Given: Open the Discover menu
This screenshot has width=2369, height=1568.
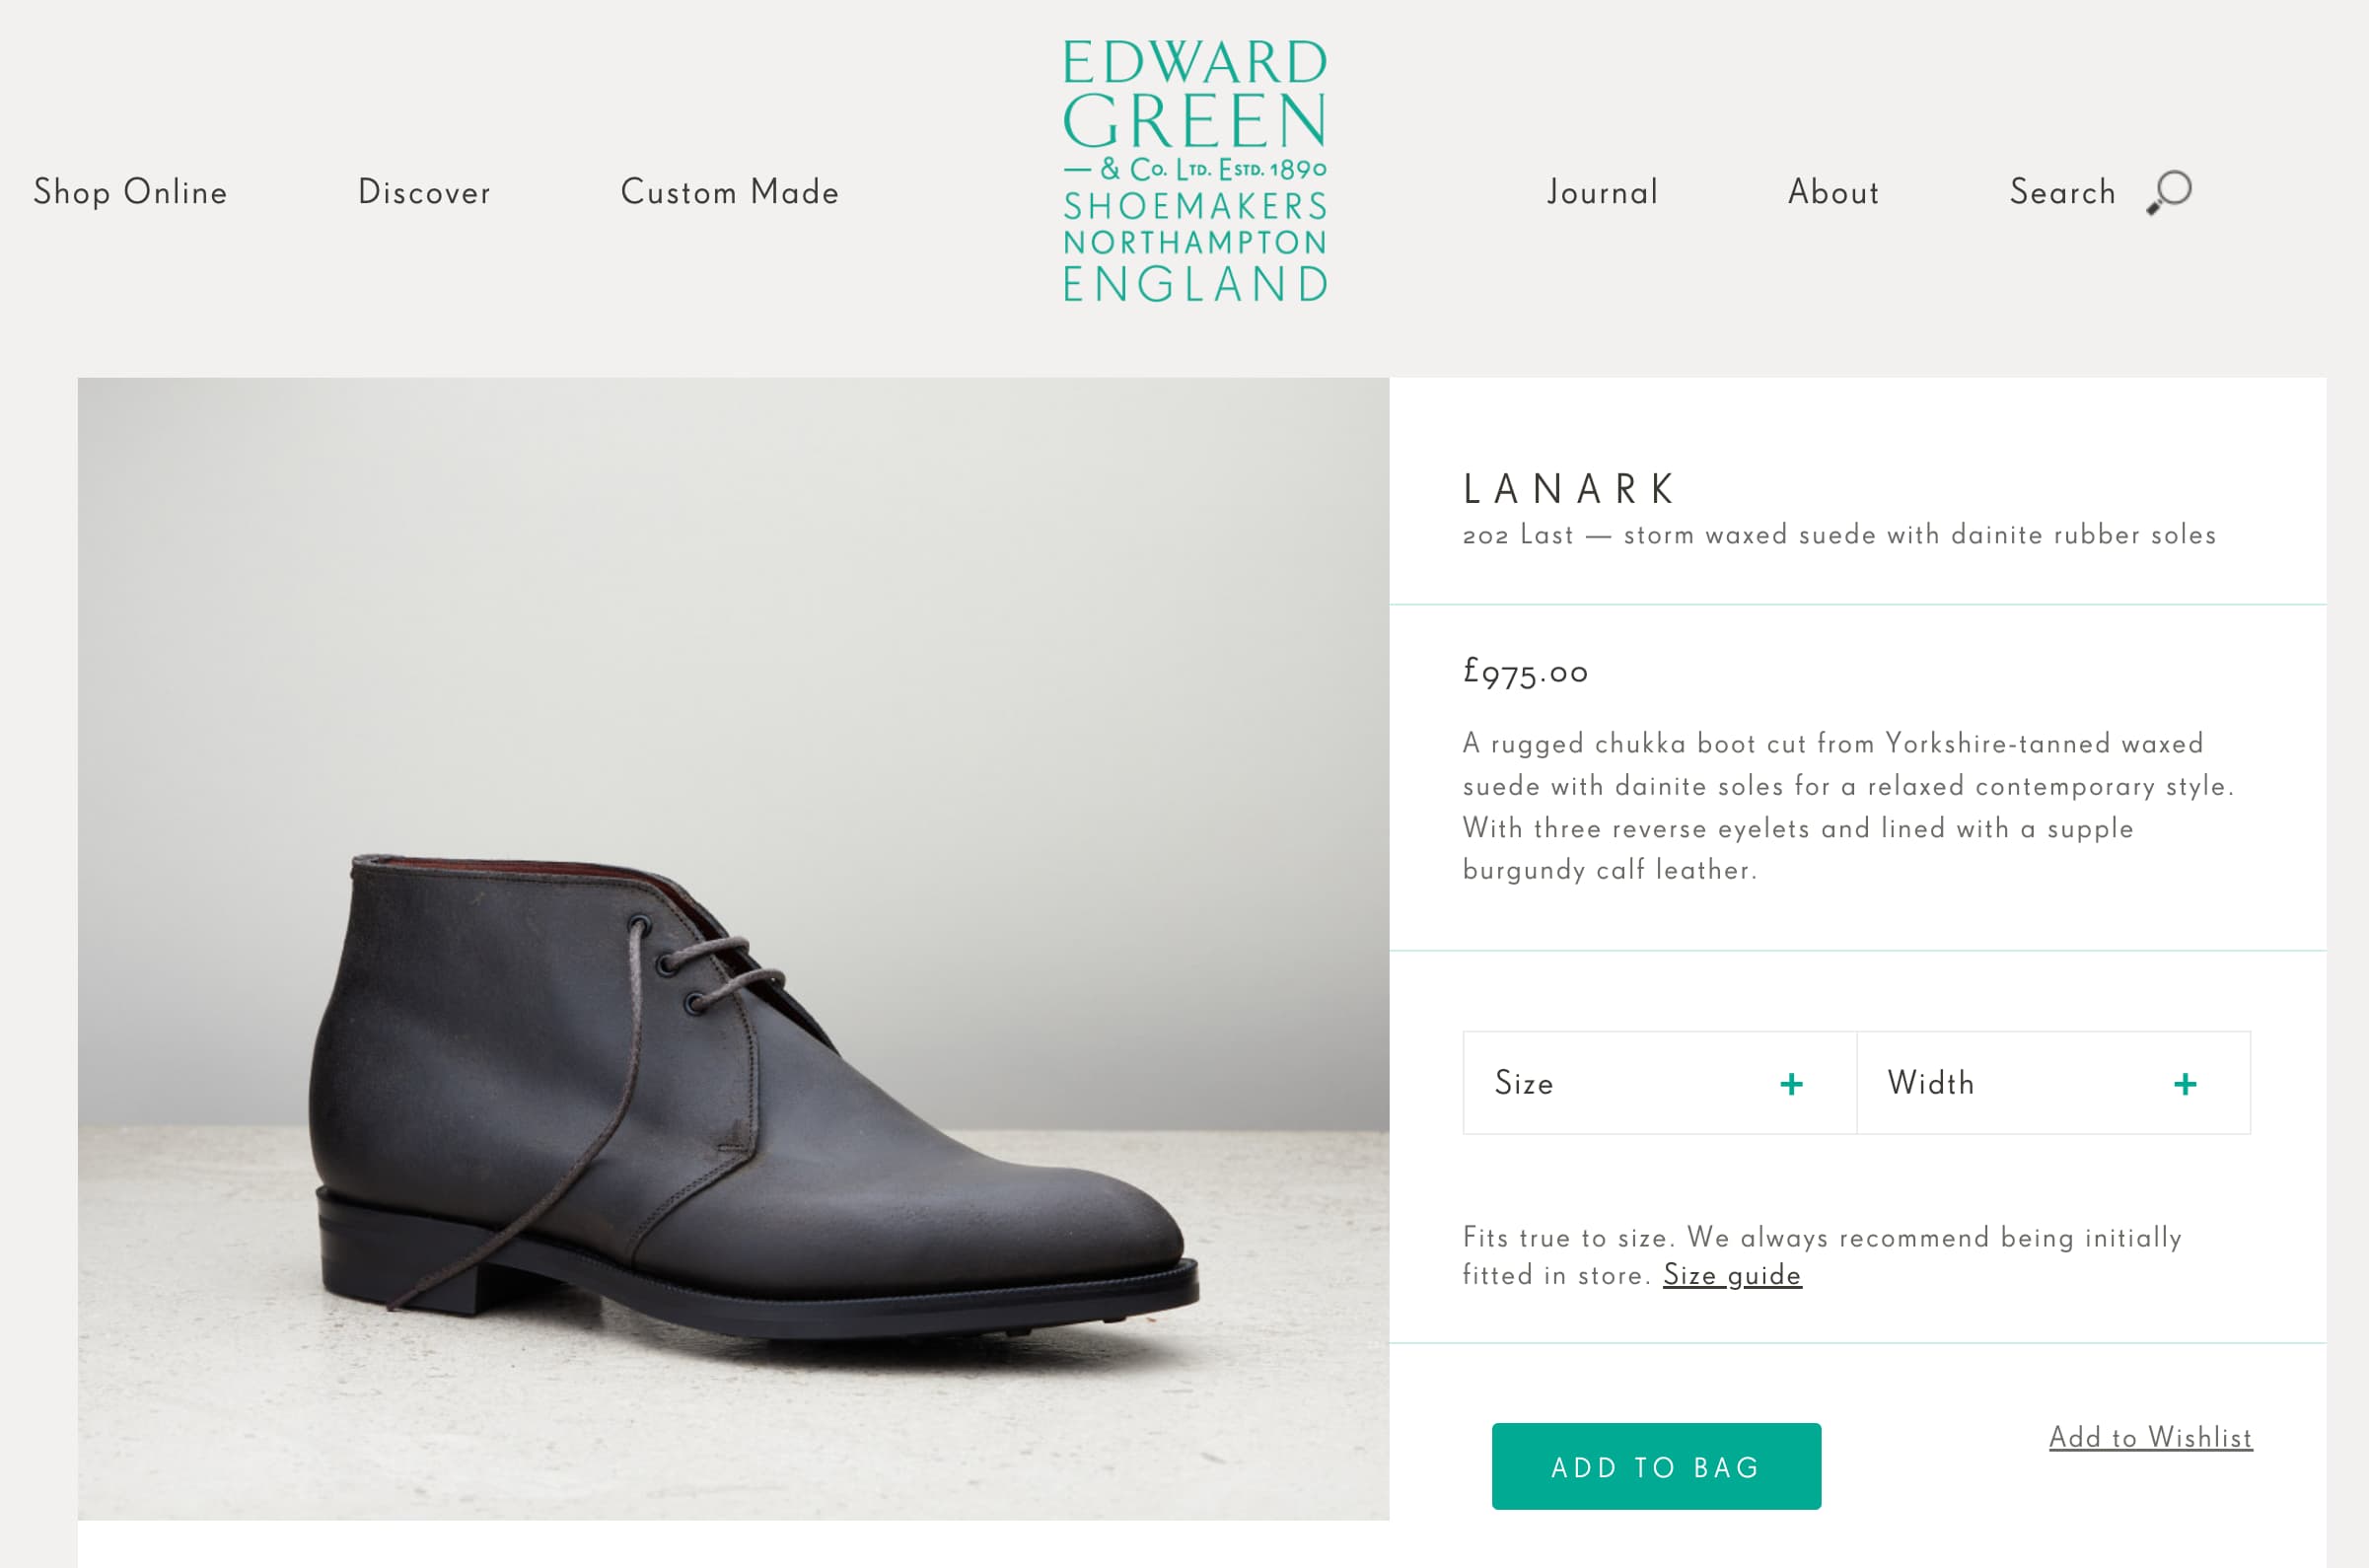Looking at the screenshot, I should 424,192.
